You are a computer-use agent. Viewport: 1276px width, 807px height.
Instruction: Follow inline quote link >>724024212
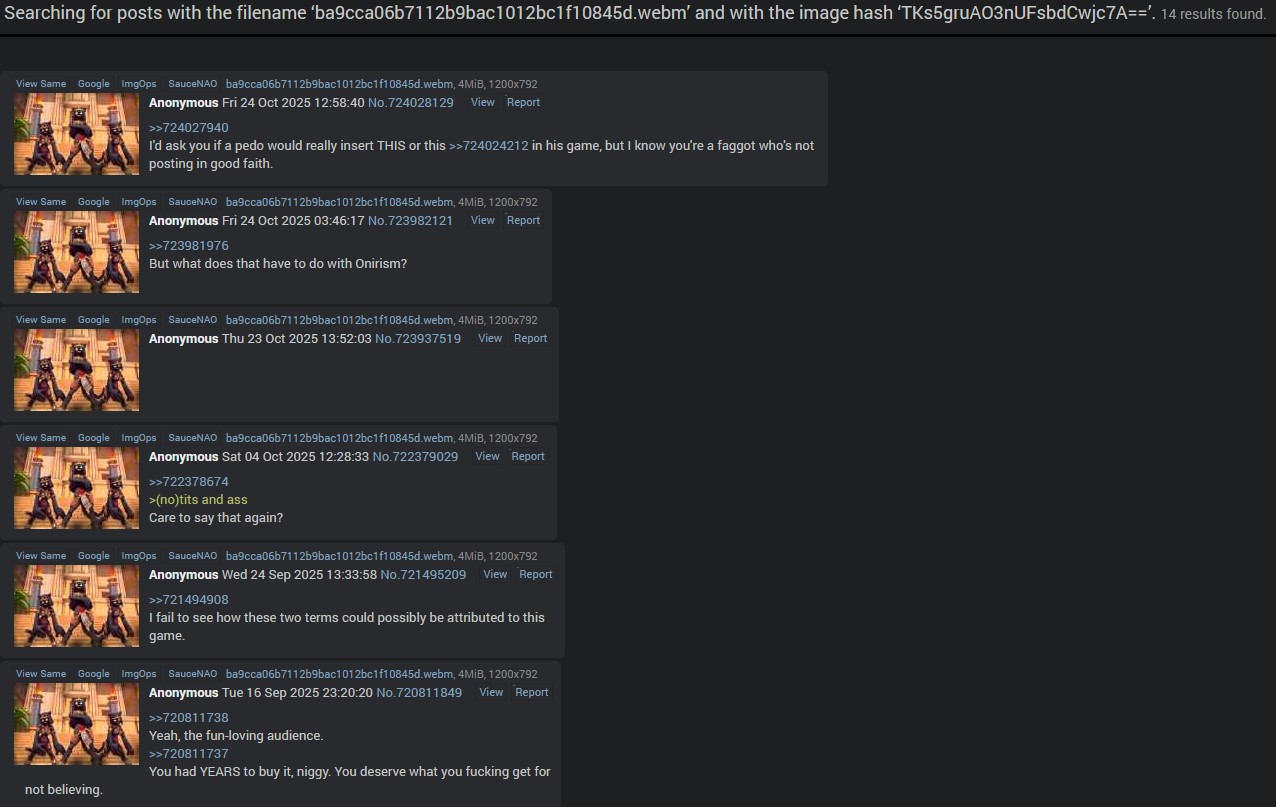coord(489,146)
